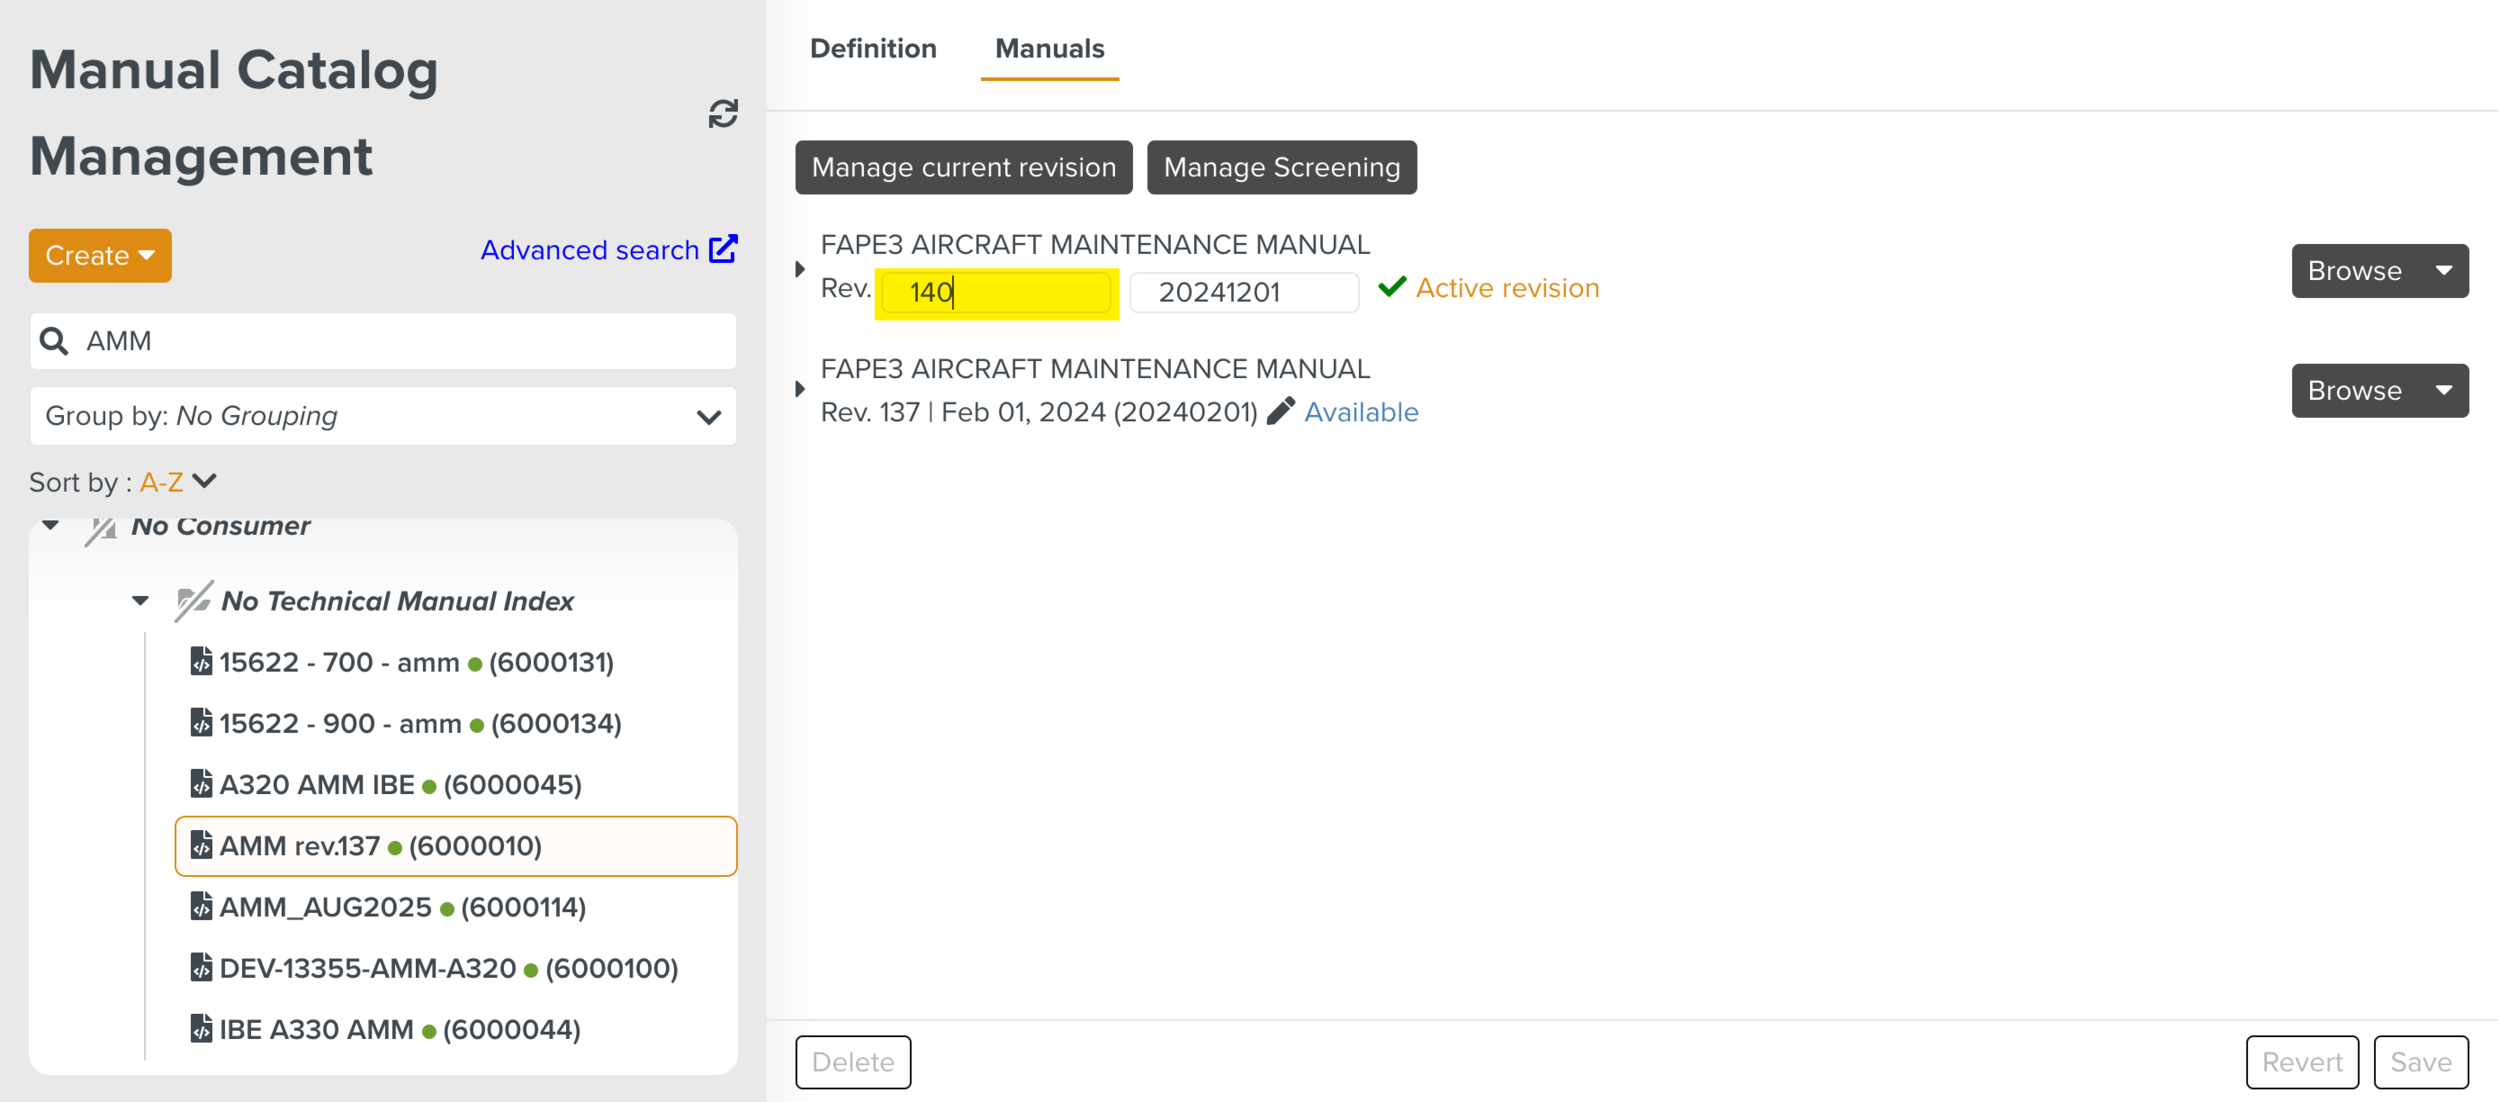Click the Manage Screening button
This screenshot has width=2500, height=1102.
click(1281, 167)
